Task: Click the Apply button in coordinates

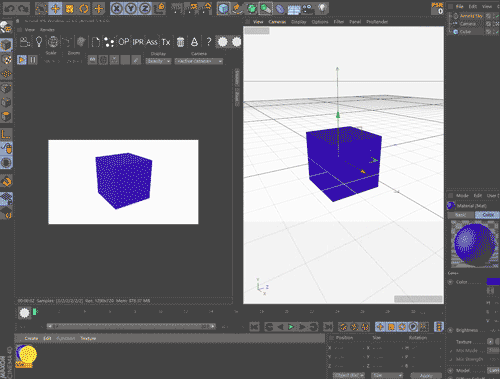Action: (426, 376)
